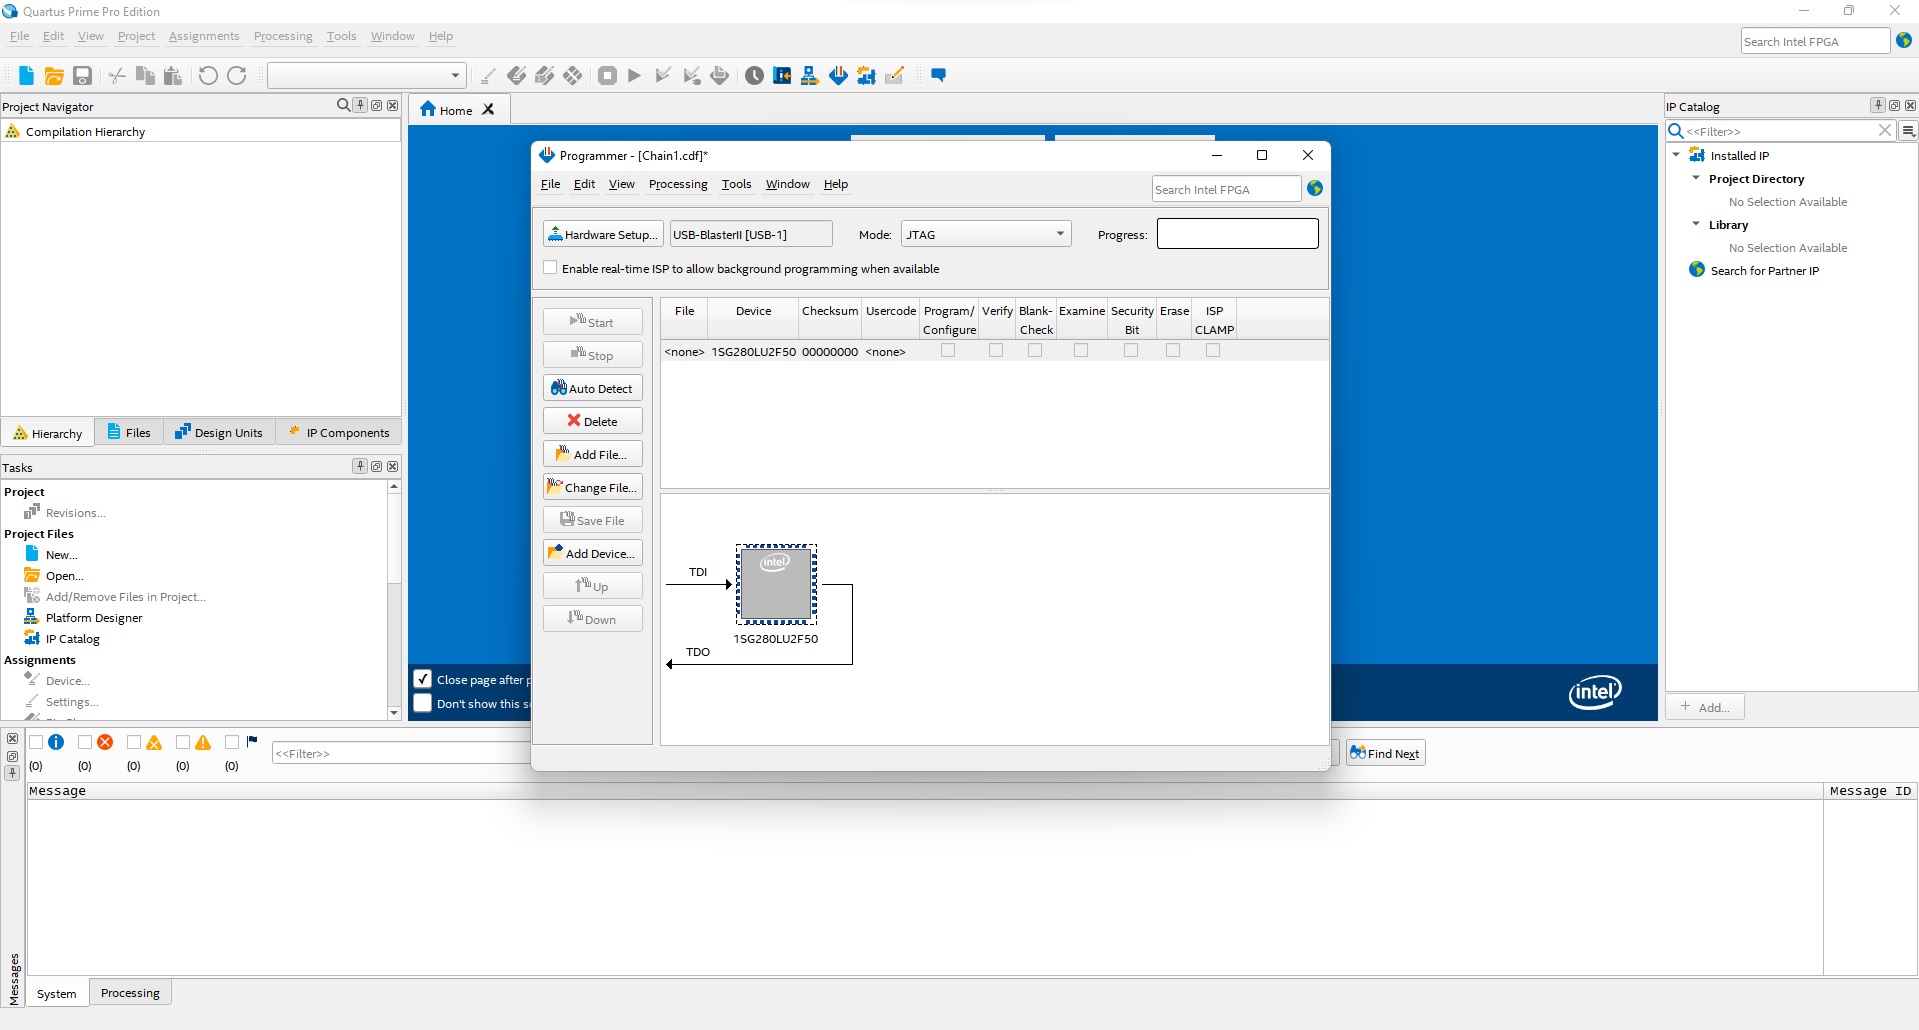This screenshot has width=1919, height=1030.
Task: Click the Add File button
Action: (593, 454)
